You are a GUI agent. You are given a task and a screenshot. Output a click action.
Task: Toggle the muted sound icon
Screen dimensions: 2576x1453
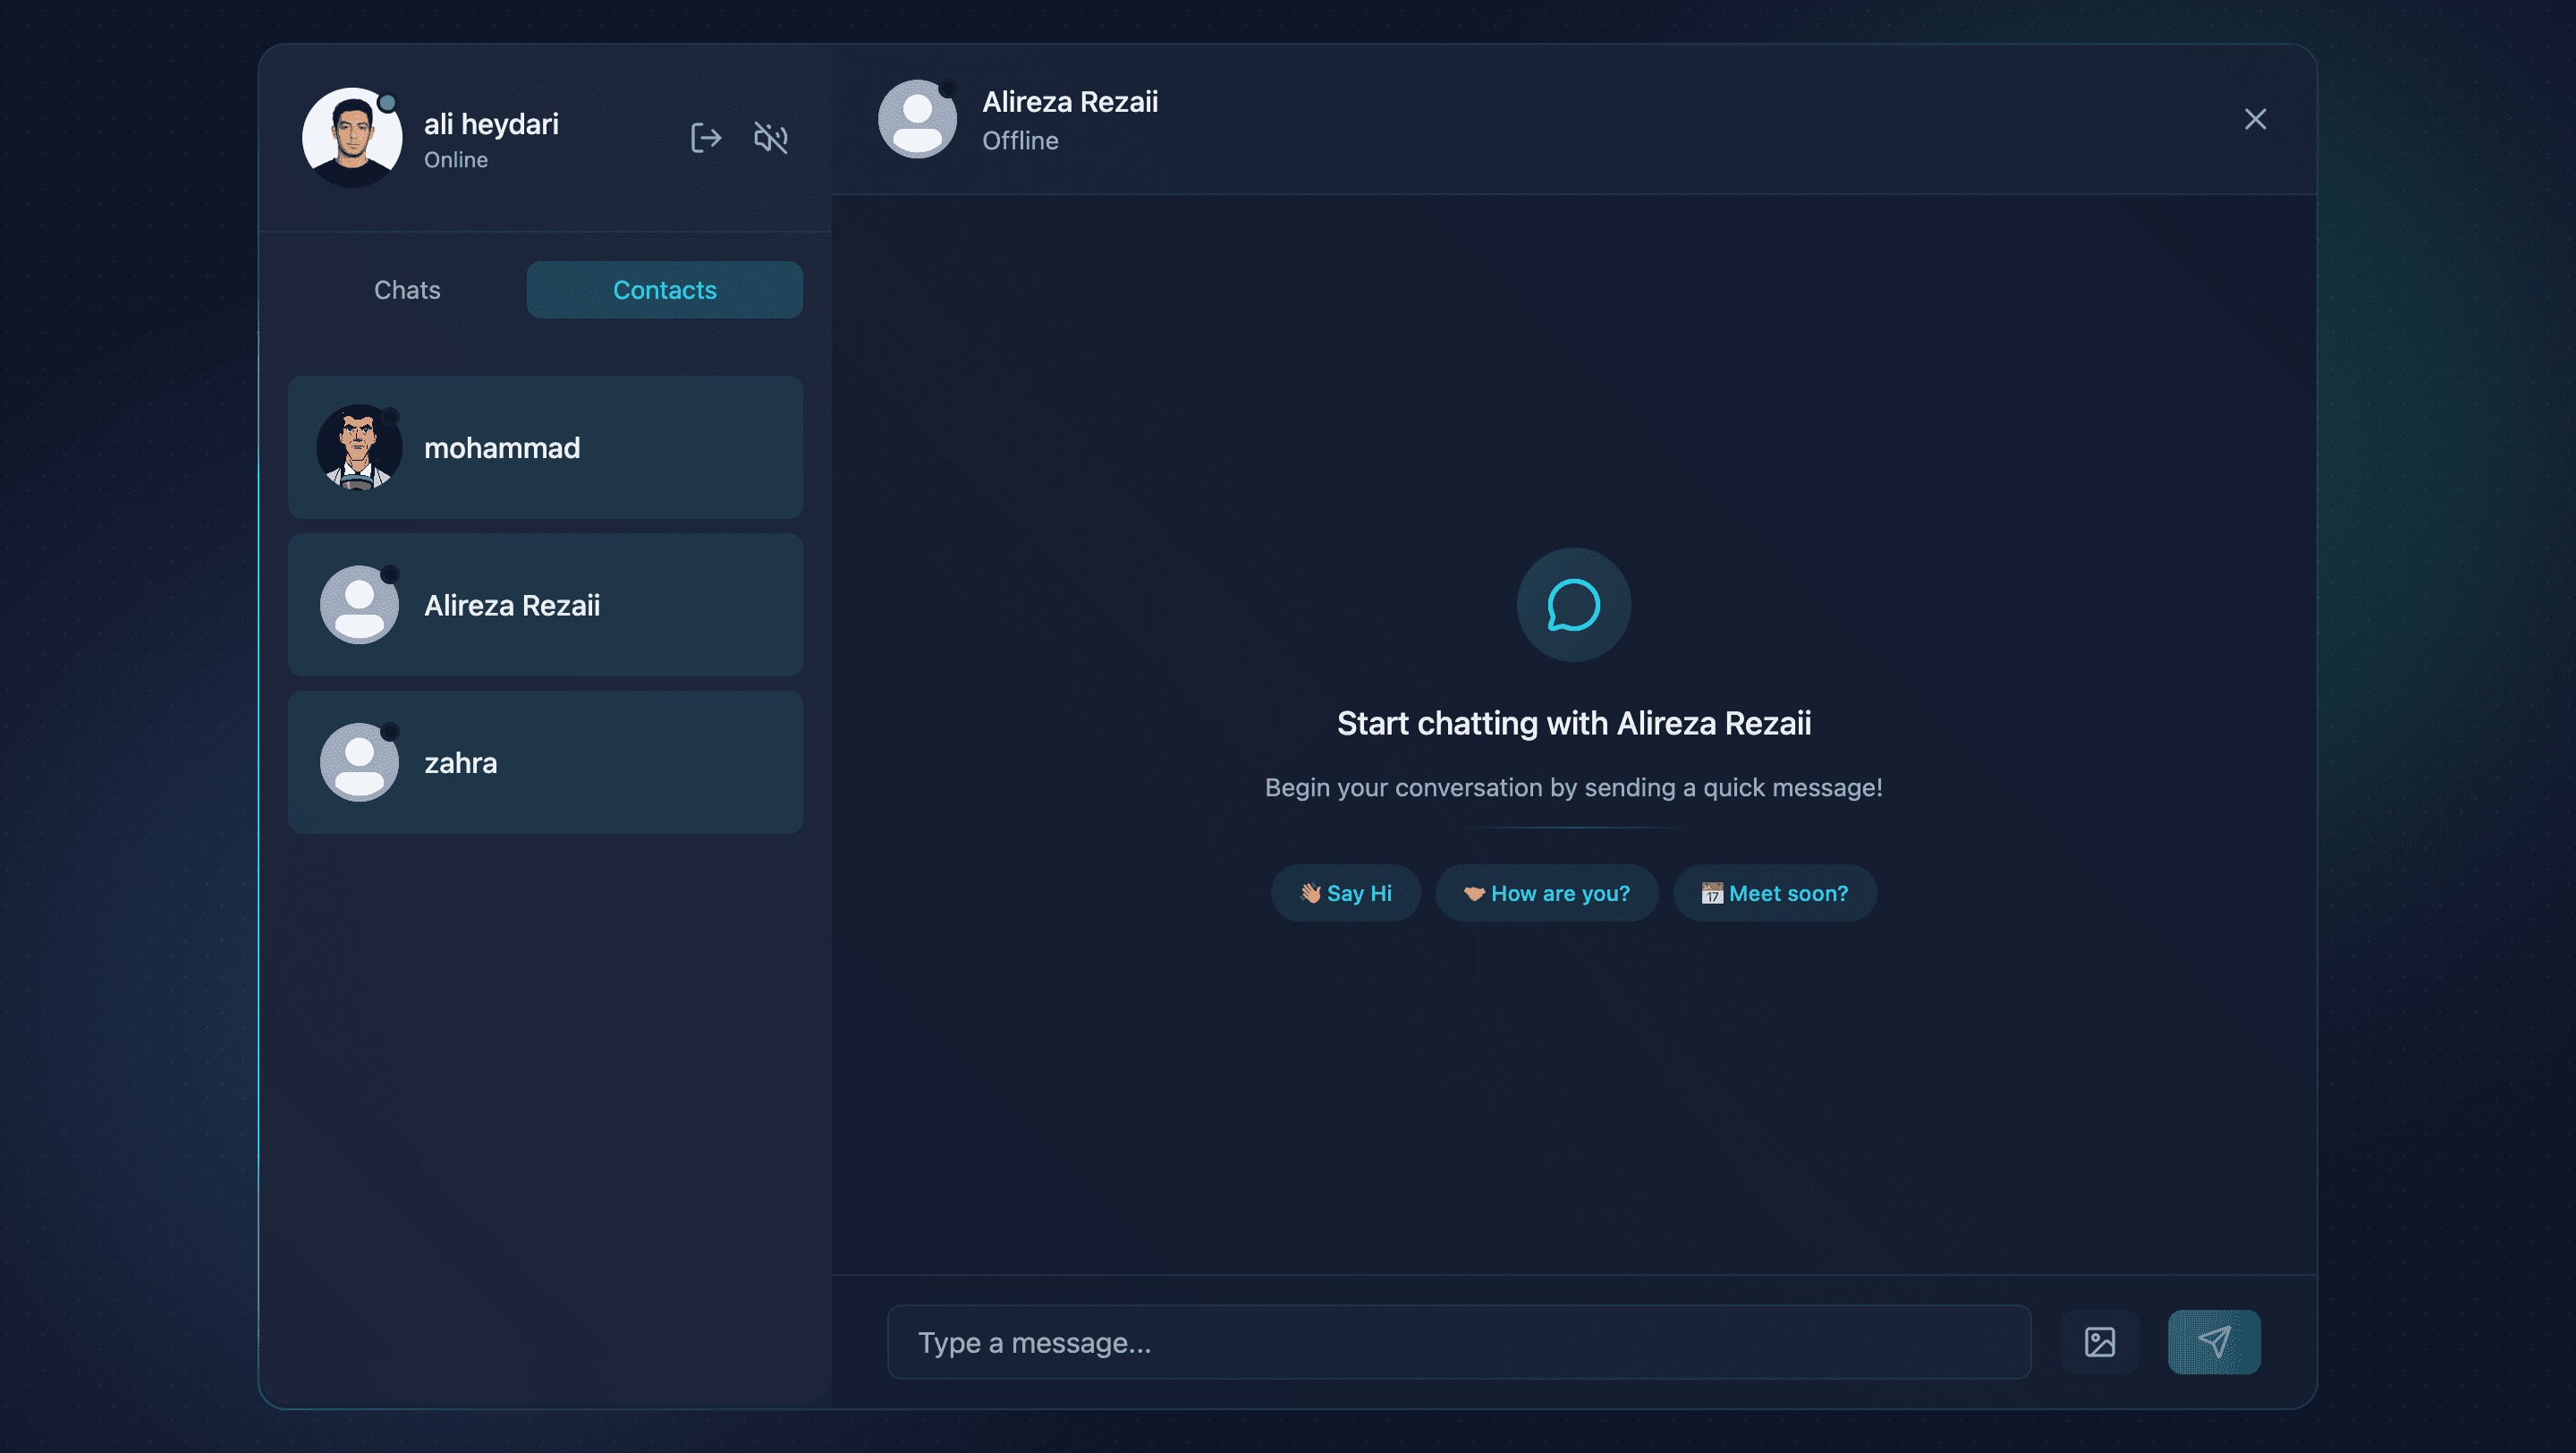tap(770, 137)
